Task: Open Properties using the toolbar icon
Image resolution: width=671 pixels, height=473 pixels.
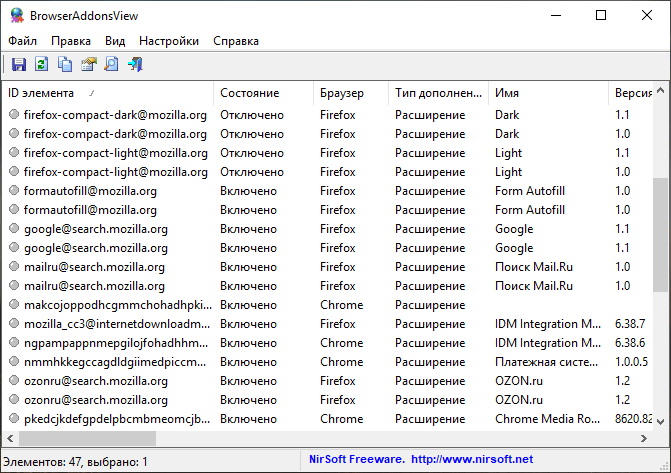Action: pos(89,64)
